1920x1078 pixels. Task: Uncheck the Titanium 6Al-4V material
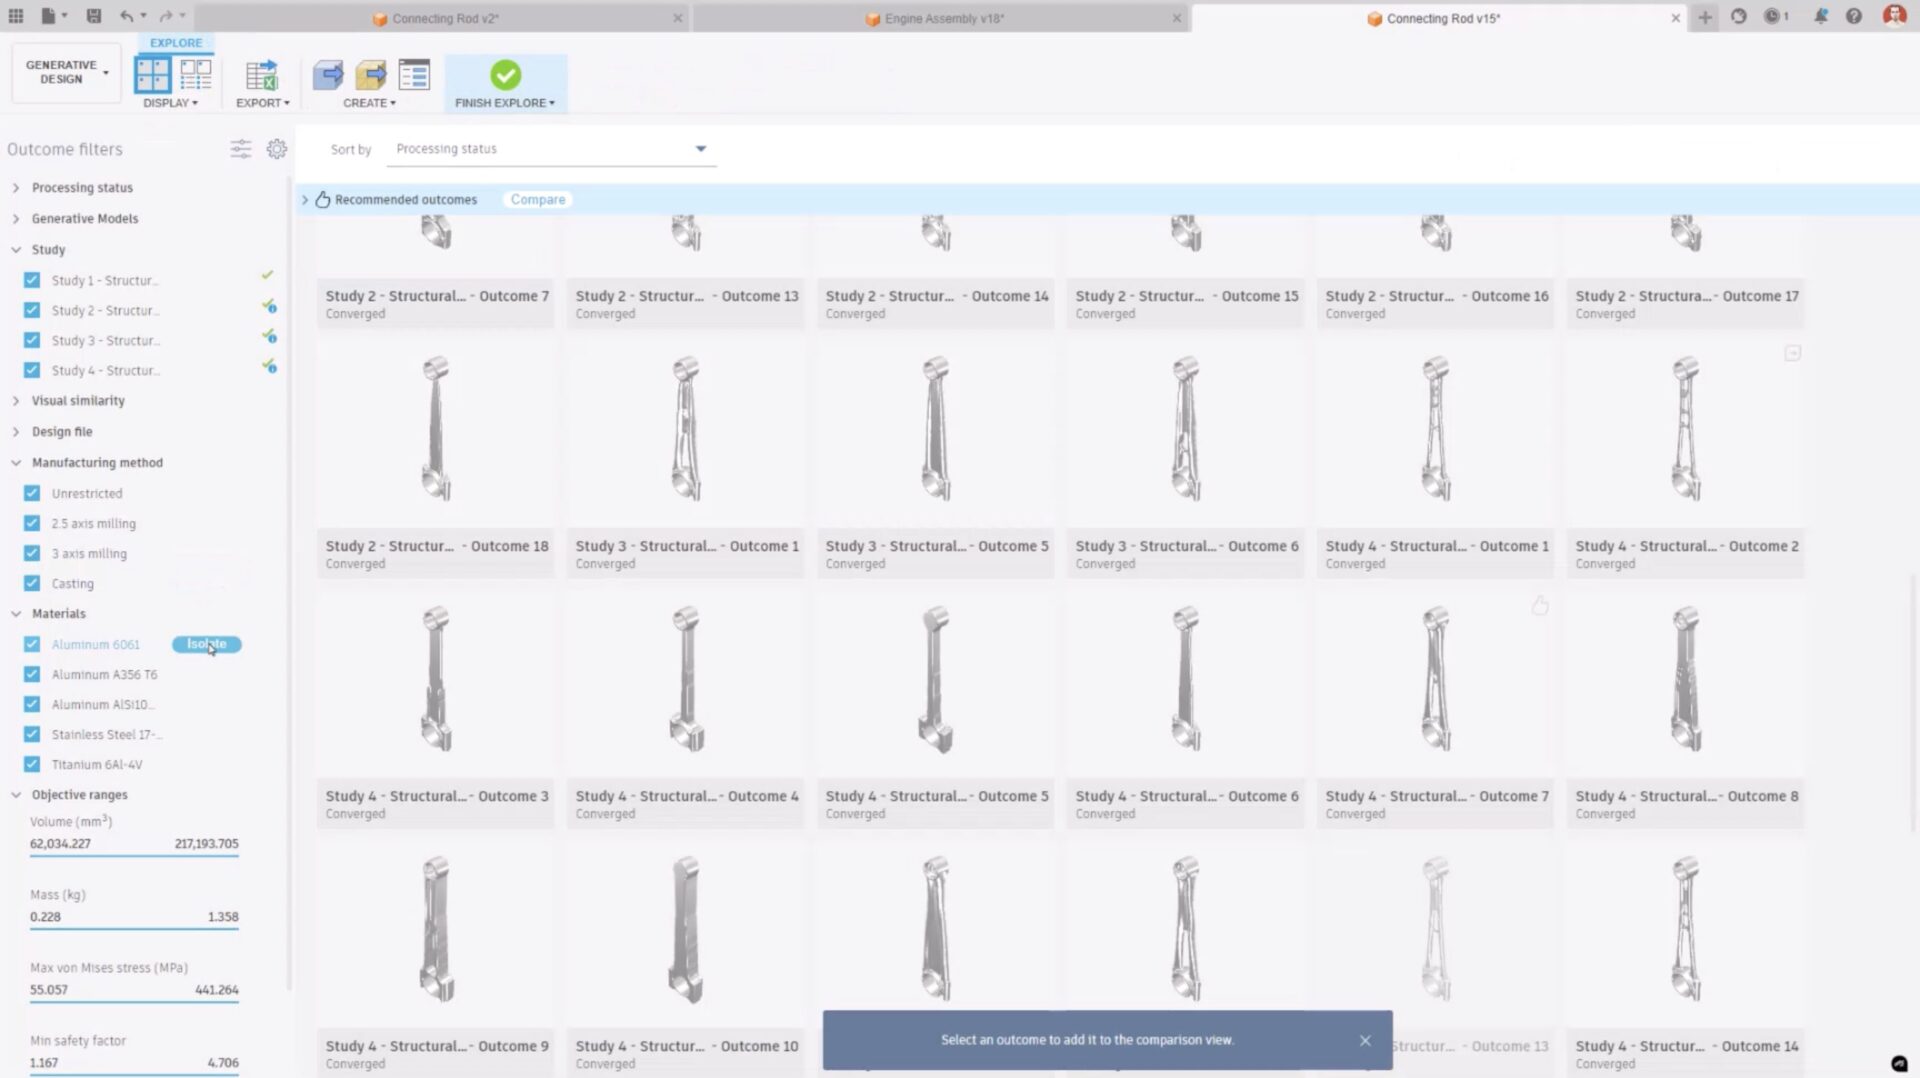click(x=31, y=764)
